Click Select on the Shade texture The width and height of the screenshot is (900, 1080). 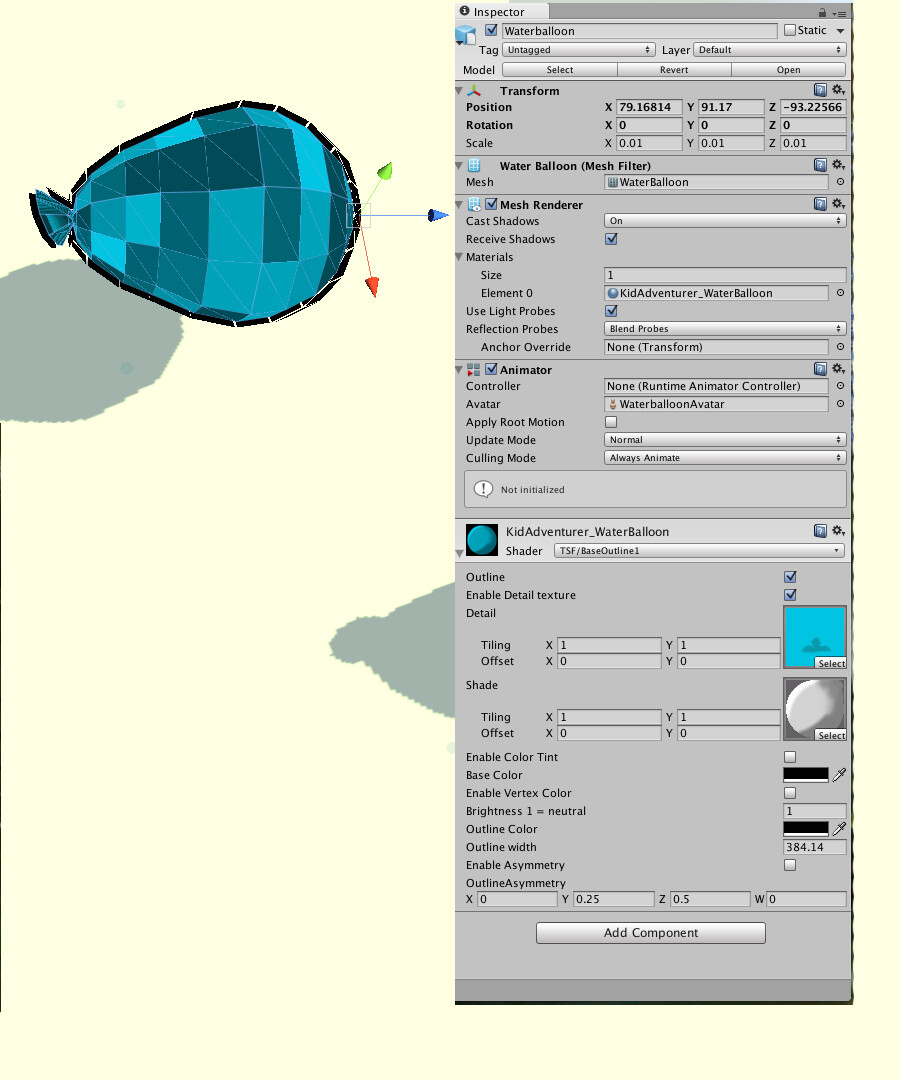click(x=831, y=736)
